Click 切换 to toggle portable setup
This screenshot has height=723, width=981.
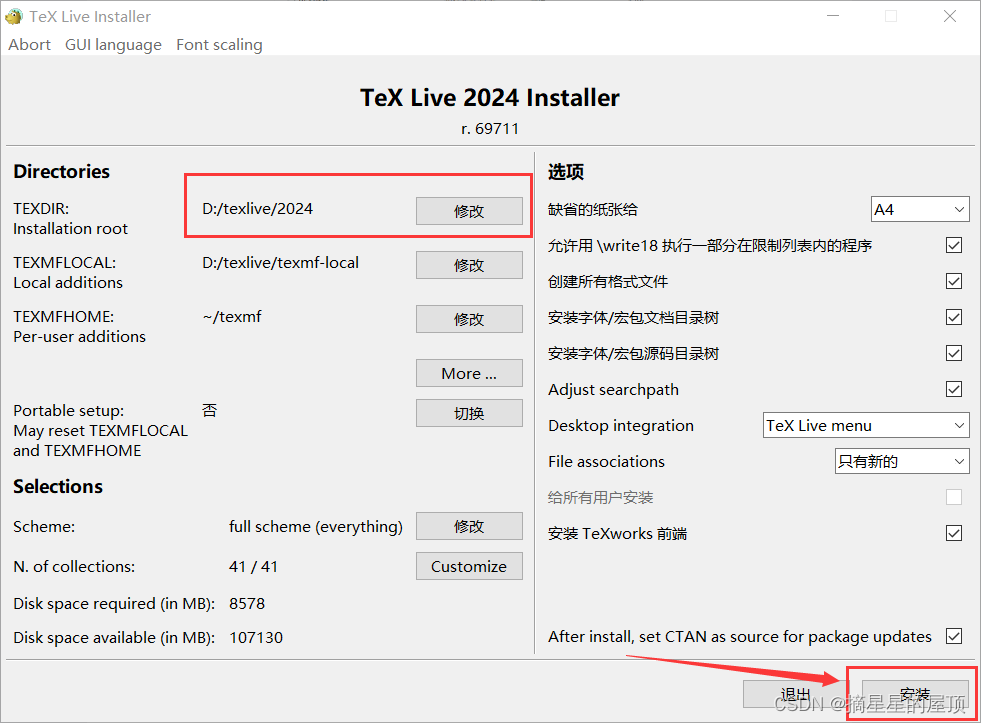(469, 413)
